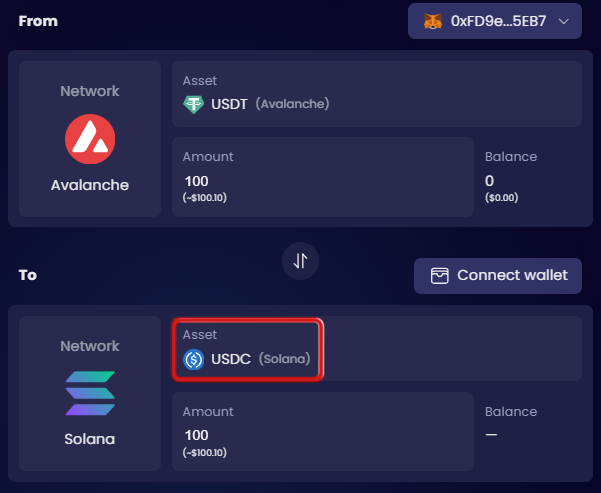Click the red Avalanche logo
The height and width of the screenshot is (493, 601).
point(90,139)
